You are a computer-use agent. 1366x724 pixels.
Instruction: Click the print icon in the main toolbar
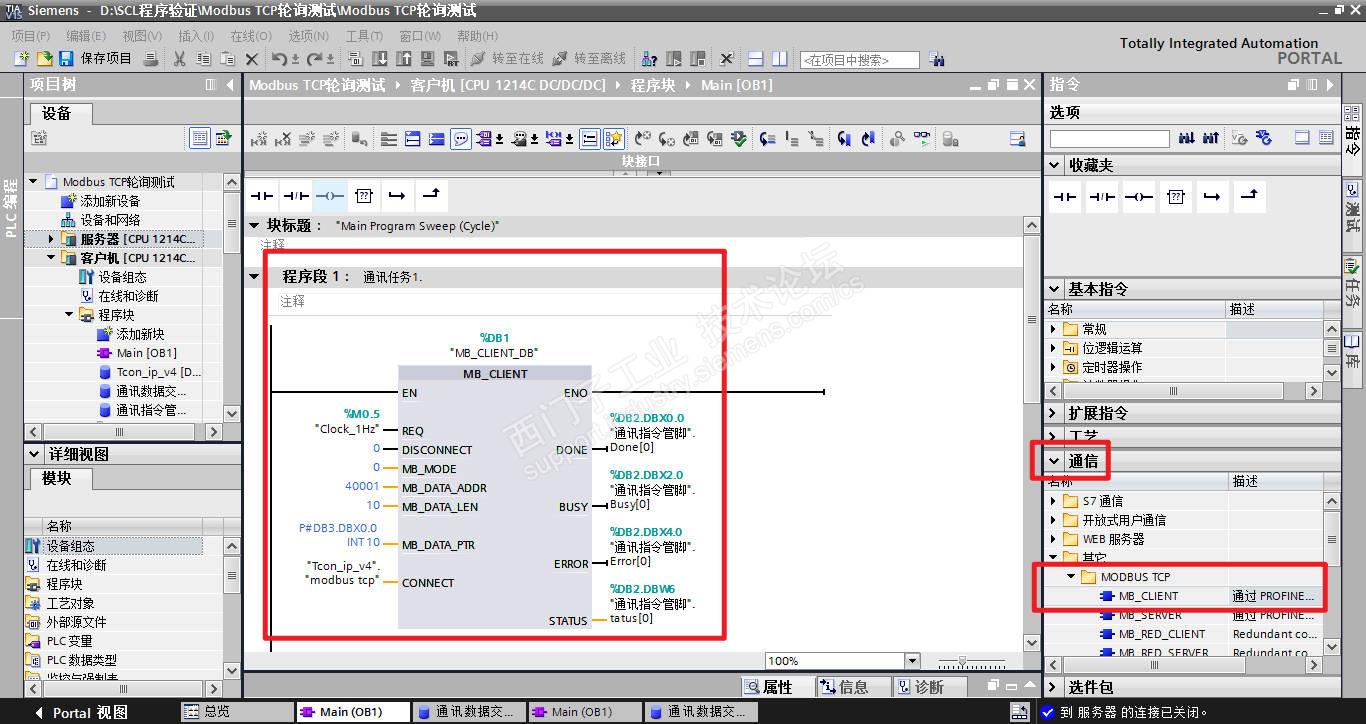click(150, 59)
